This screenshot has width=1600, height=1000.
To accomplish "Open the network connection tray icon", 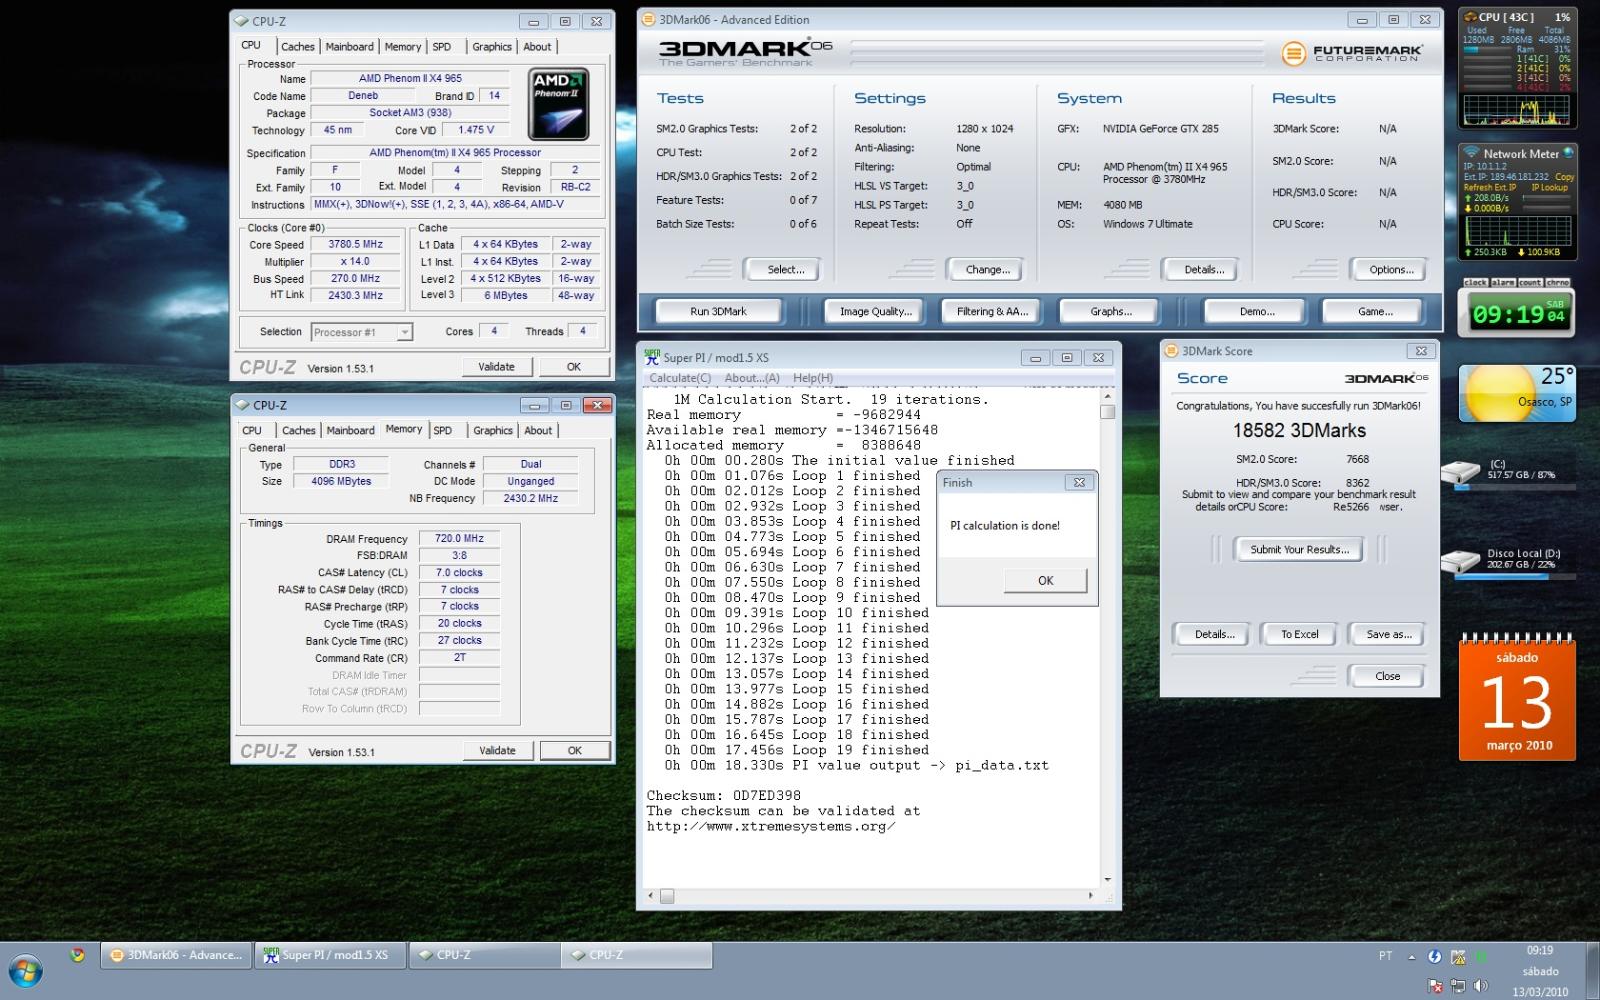I will coord(1458,986).
